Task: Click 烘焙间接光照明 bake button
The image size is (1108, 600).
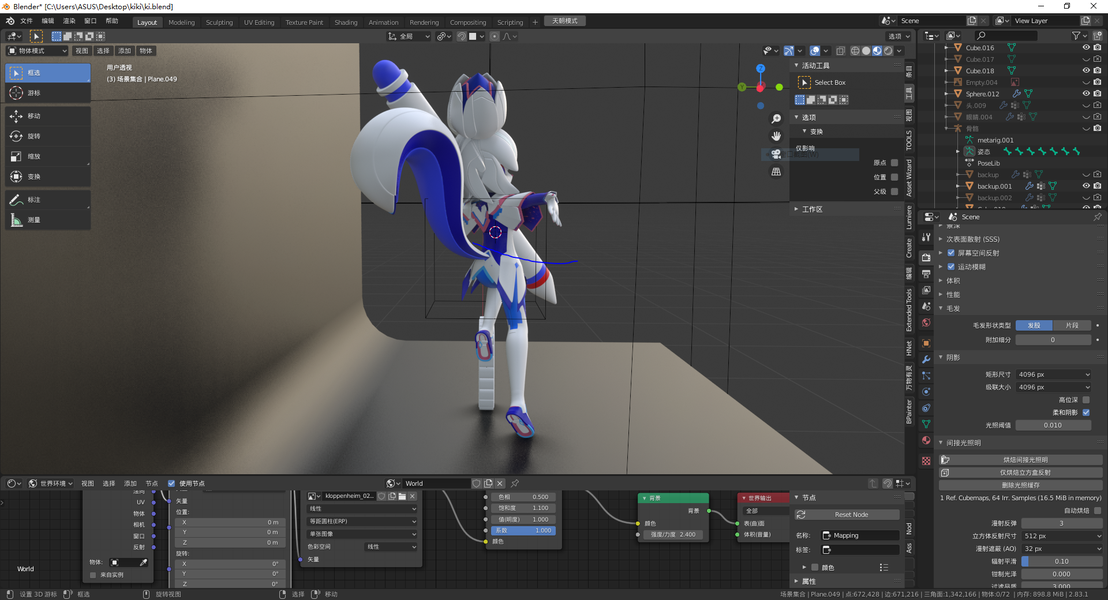Action: tap(1020, 460)
